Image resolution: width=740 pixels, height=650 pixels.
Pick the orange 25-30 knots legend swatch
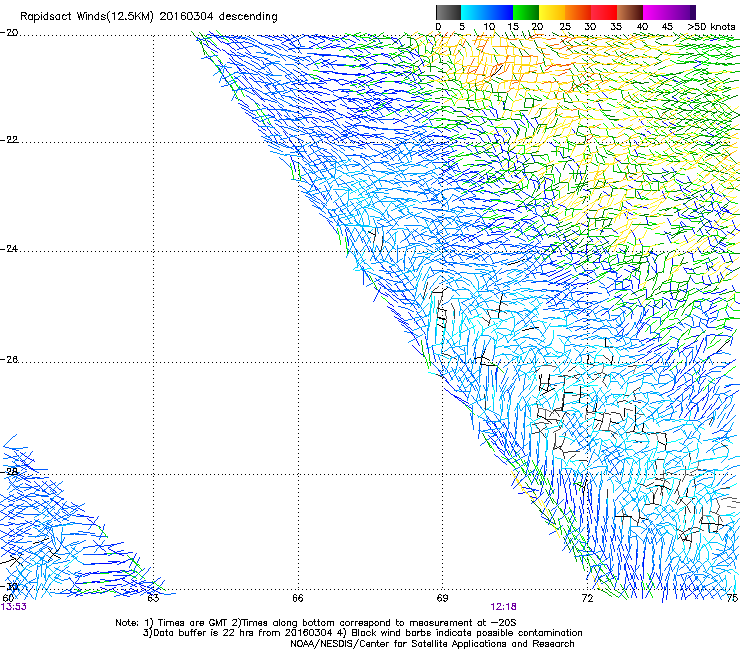click(578, 12)
